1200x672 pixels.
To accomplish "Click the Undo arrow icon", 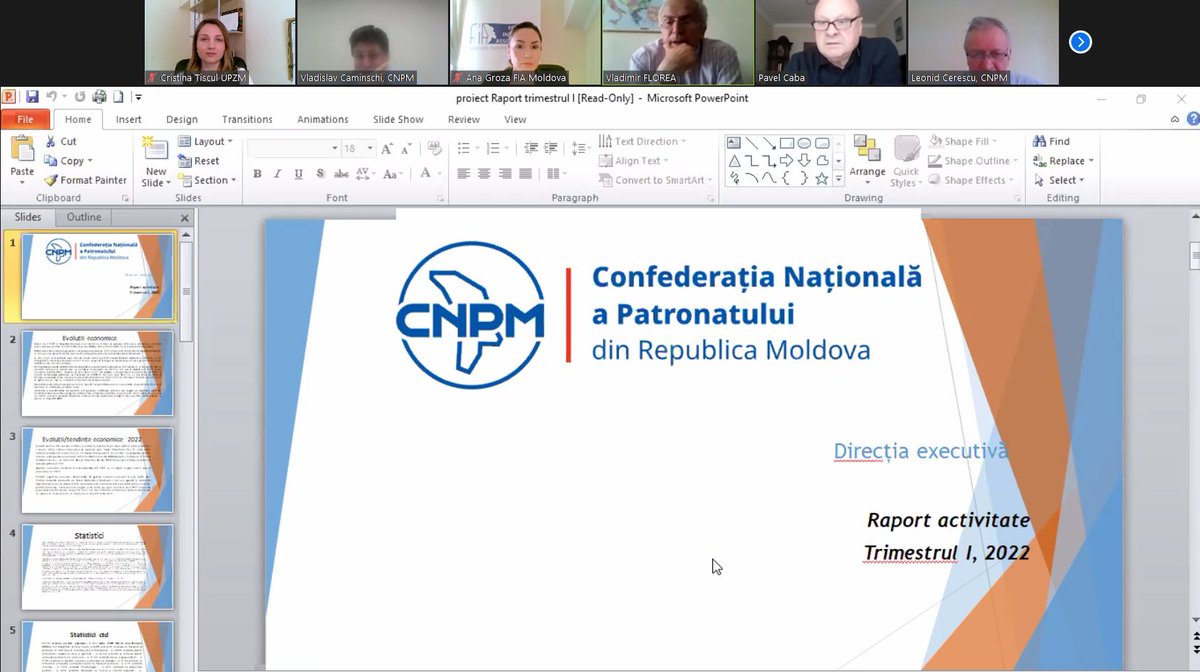I will click(x=51, y=97).
